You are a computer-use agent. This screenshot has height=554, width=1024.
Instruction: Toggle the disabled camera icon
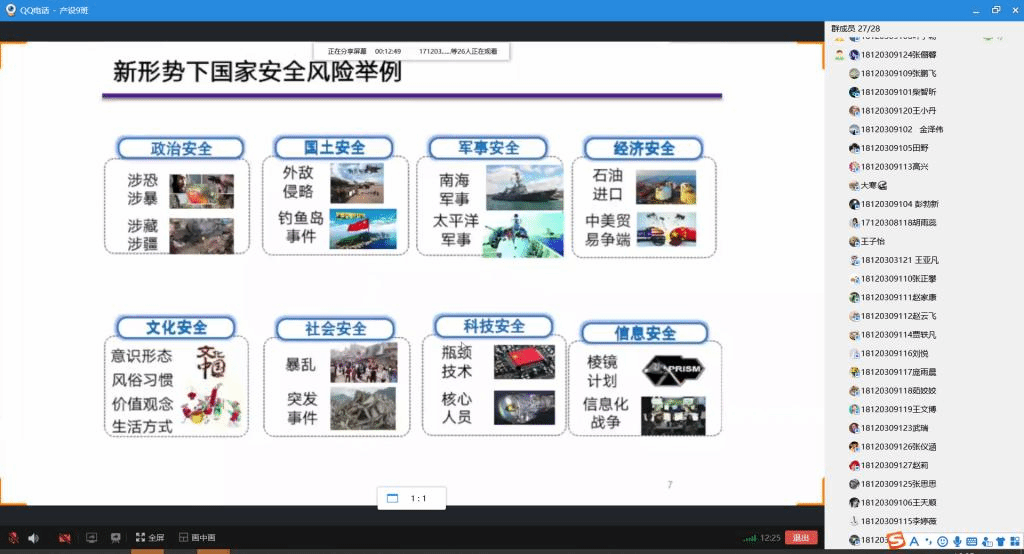click(65, 538)
